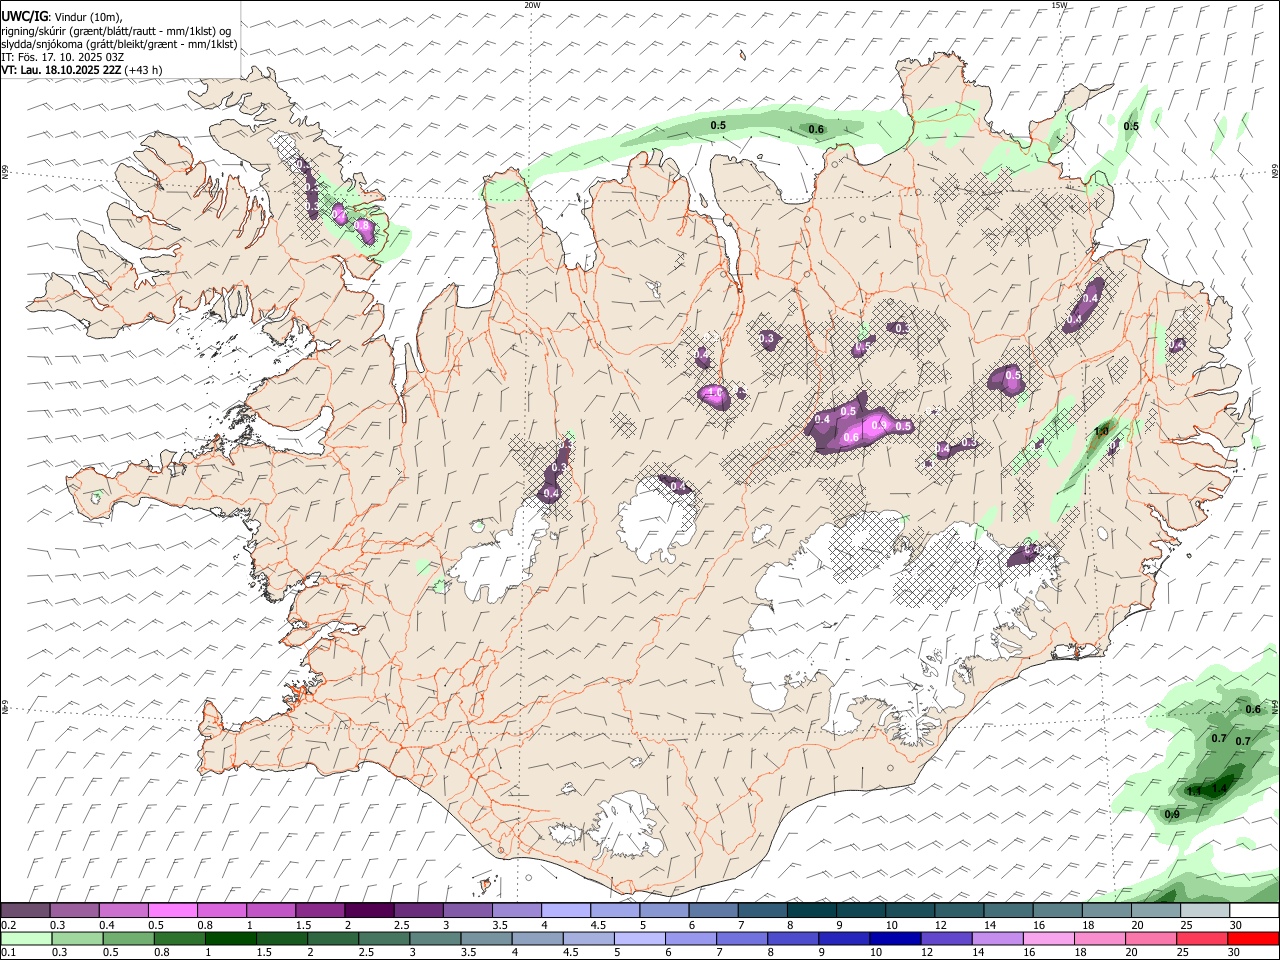Click the '0.8' label on the lower legend scale

pyautogui.click(x=161, y=952)
